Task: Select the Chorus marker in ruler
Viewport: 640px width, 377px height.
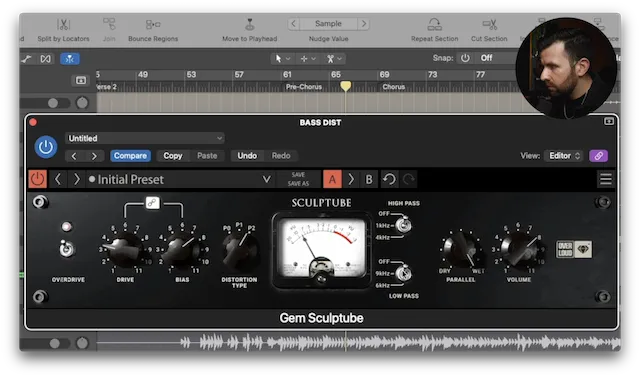Action: pos(393,87)
